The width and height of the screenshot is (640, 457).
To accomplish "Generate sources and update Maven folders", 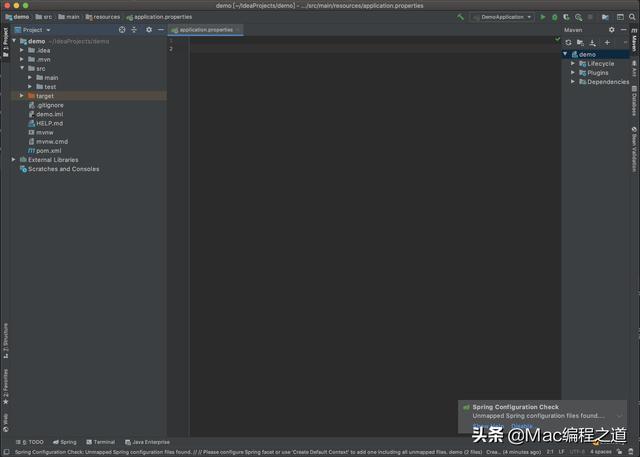I will tap(580, 42).
